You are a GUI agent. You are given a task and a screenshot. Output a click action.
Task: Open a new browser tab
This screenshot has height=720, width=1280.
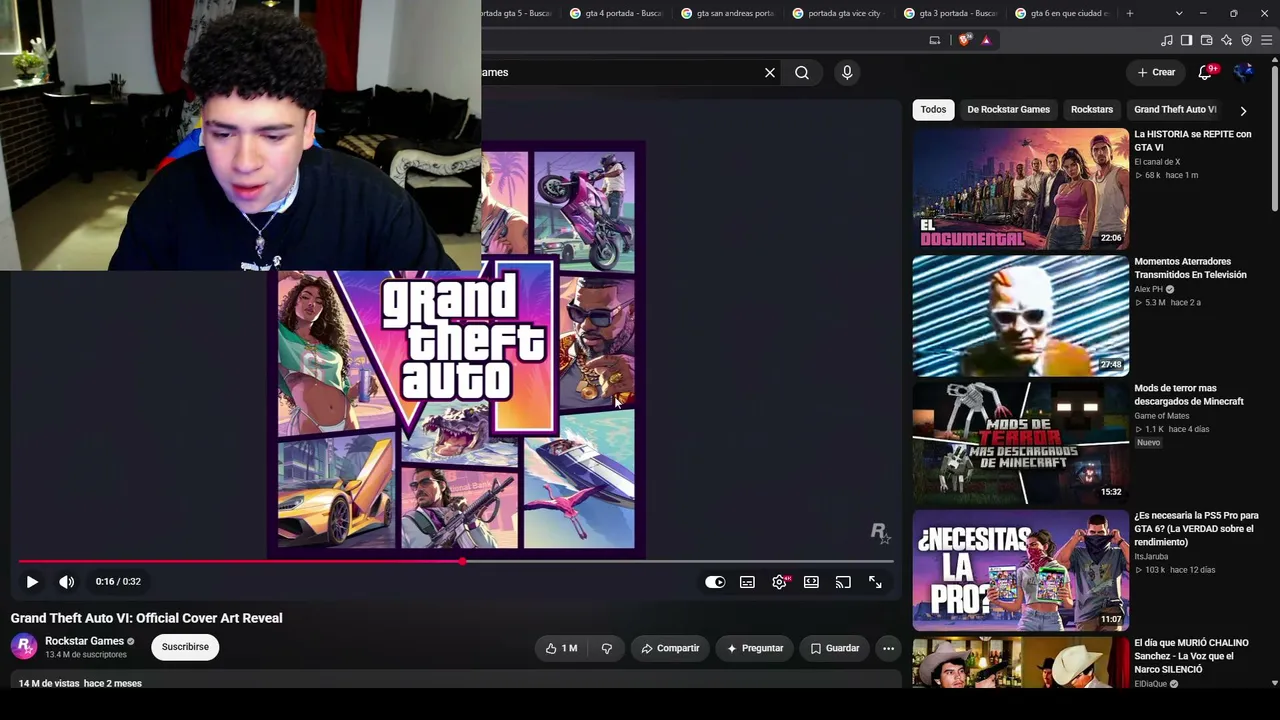(1130, 13)
